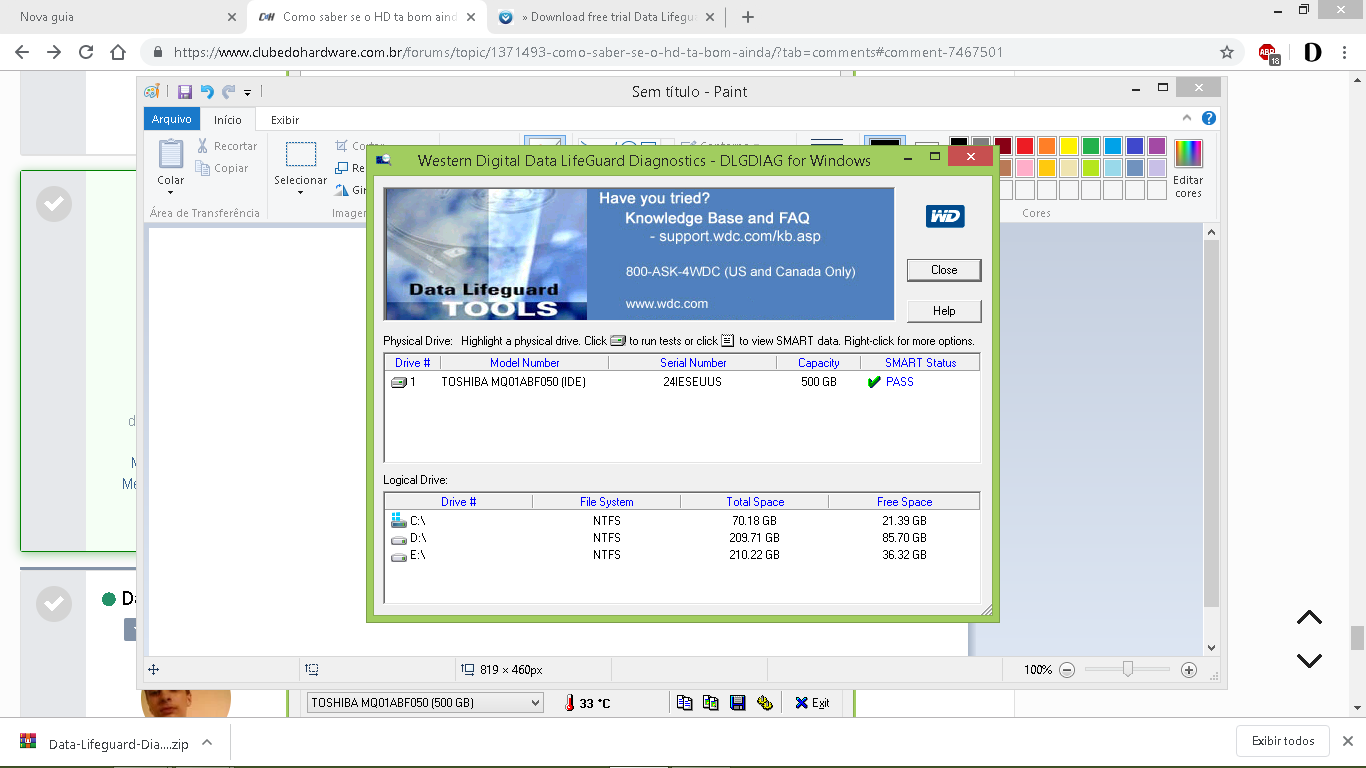Click the Model Number column header

525,363
